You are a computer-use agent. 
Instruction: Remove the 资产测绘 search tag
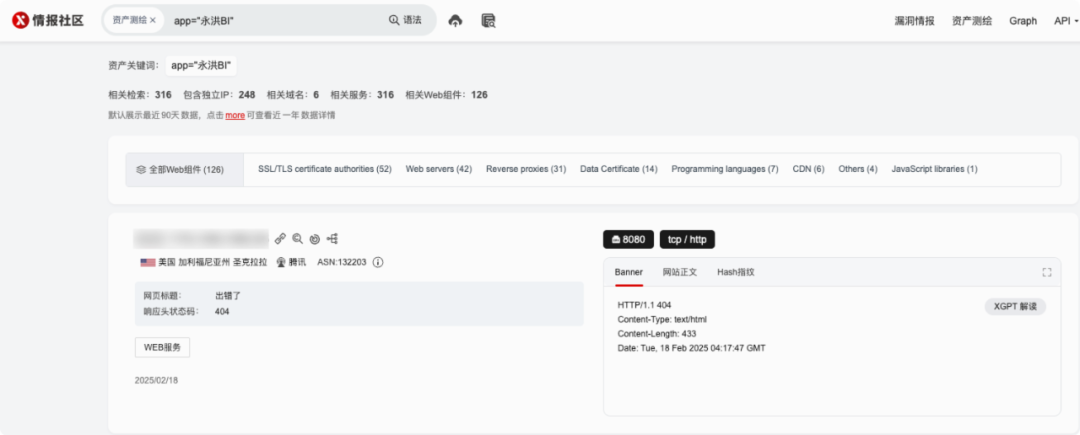pyautogui.click(x=153, y=21)
